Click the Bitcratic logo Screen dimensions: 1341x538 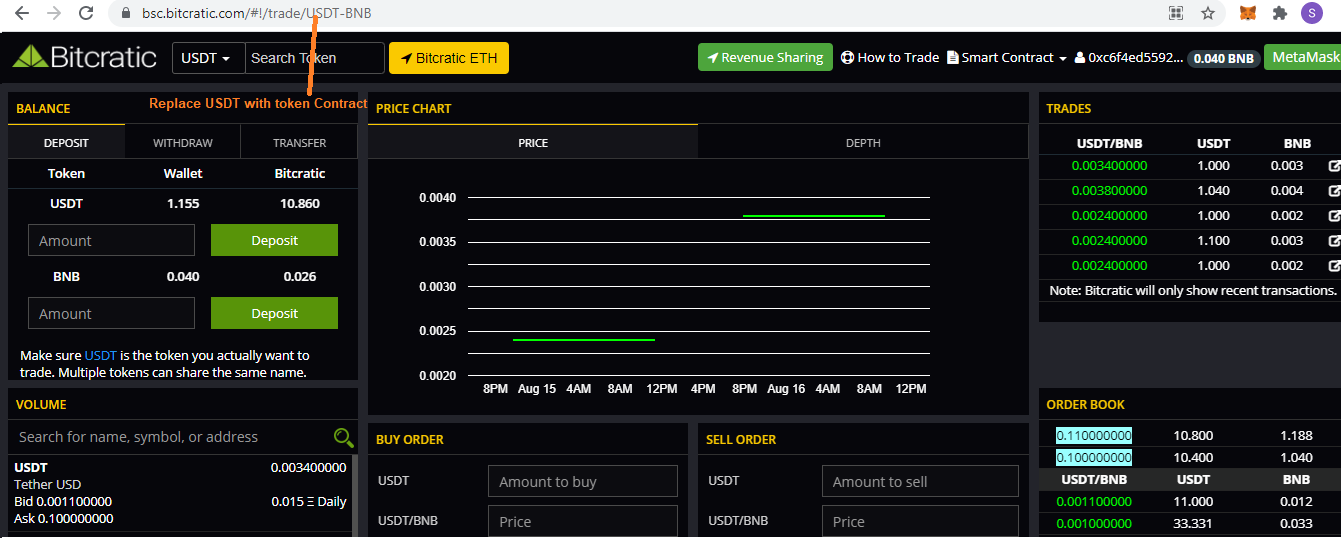click(x=85, y=57)
